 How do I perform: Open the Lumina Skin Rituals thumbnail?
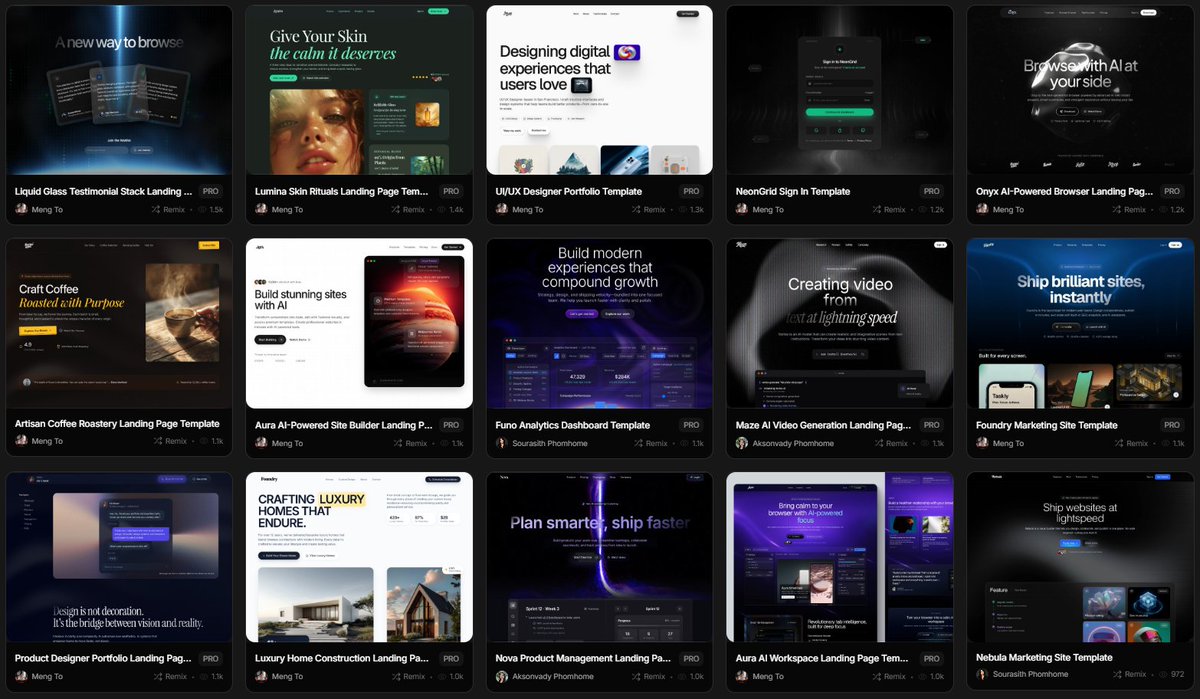pyautogui.click(x=359, y=90)
